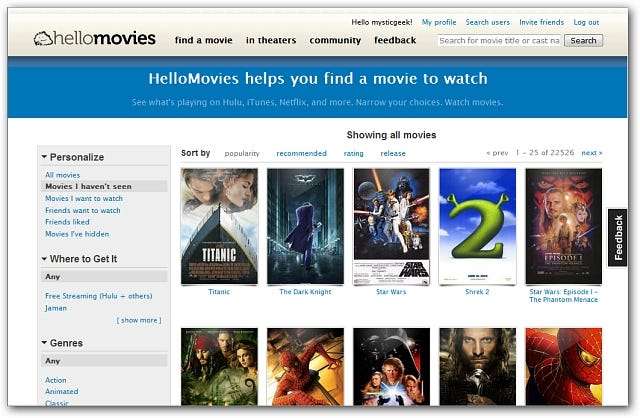The image size is (640, 418).
Task: Show more sources under Where to Get It
Action: pos(139,320)
